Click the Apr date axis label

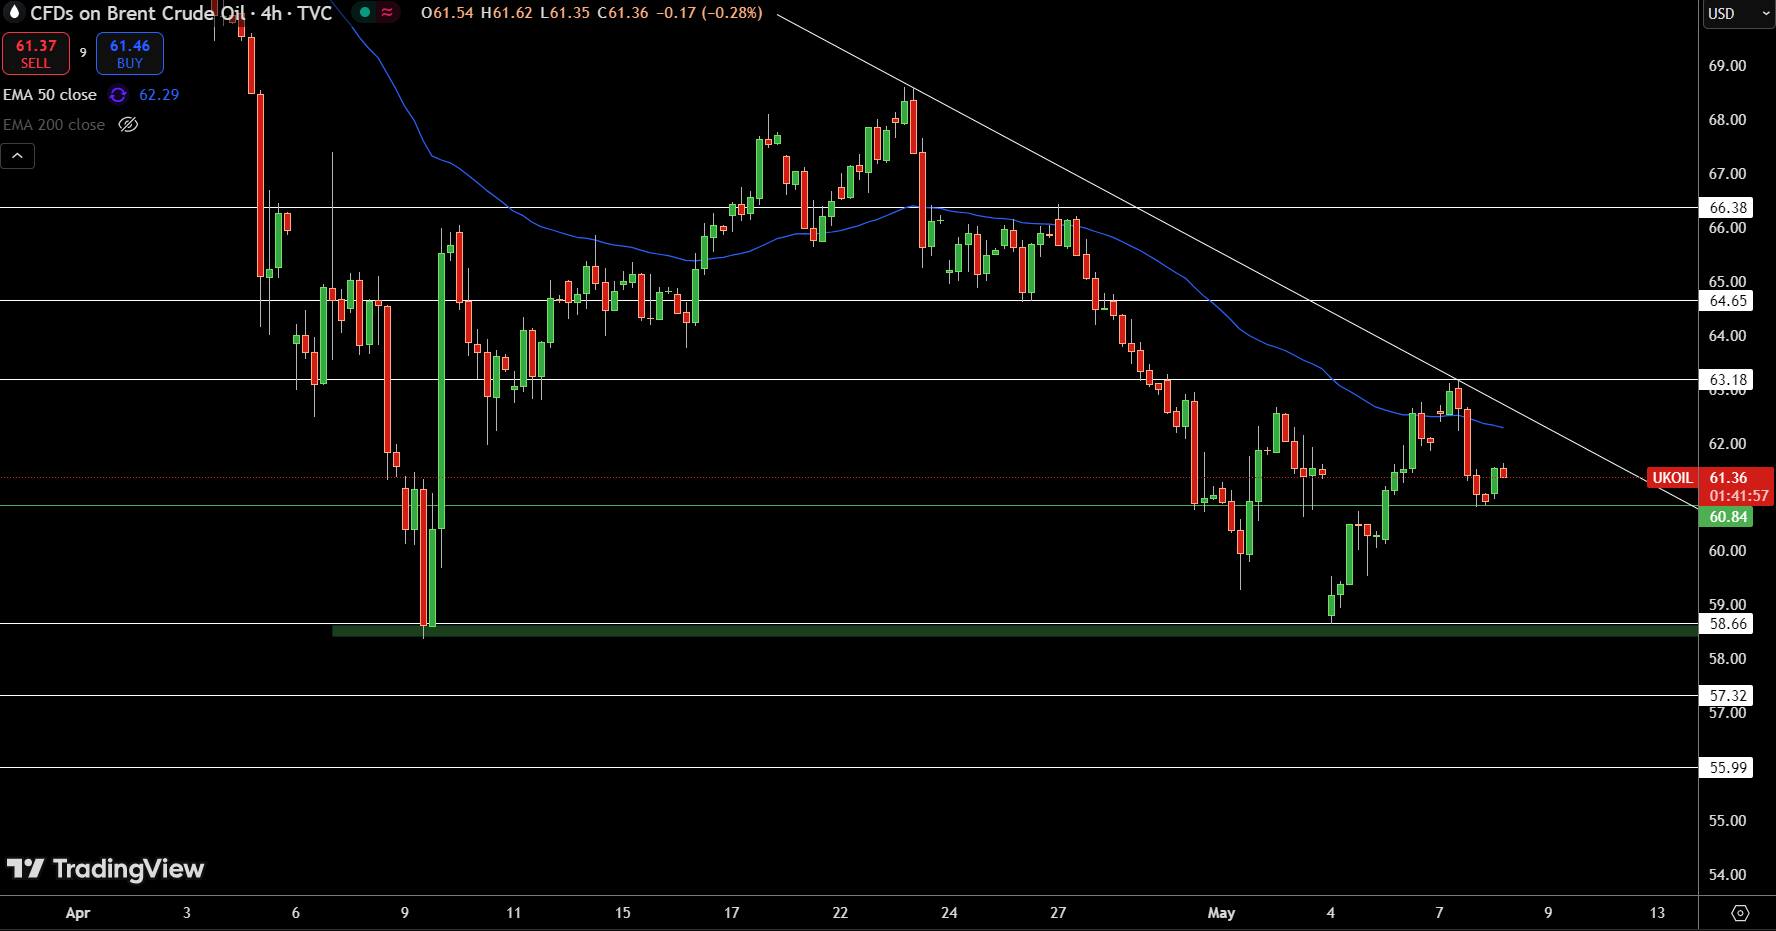coord(78,913)
